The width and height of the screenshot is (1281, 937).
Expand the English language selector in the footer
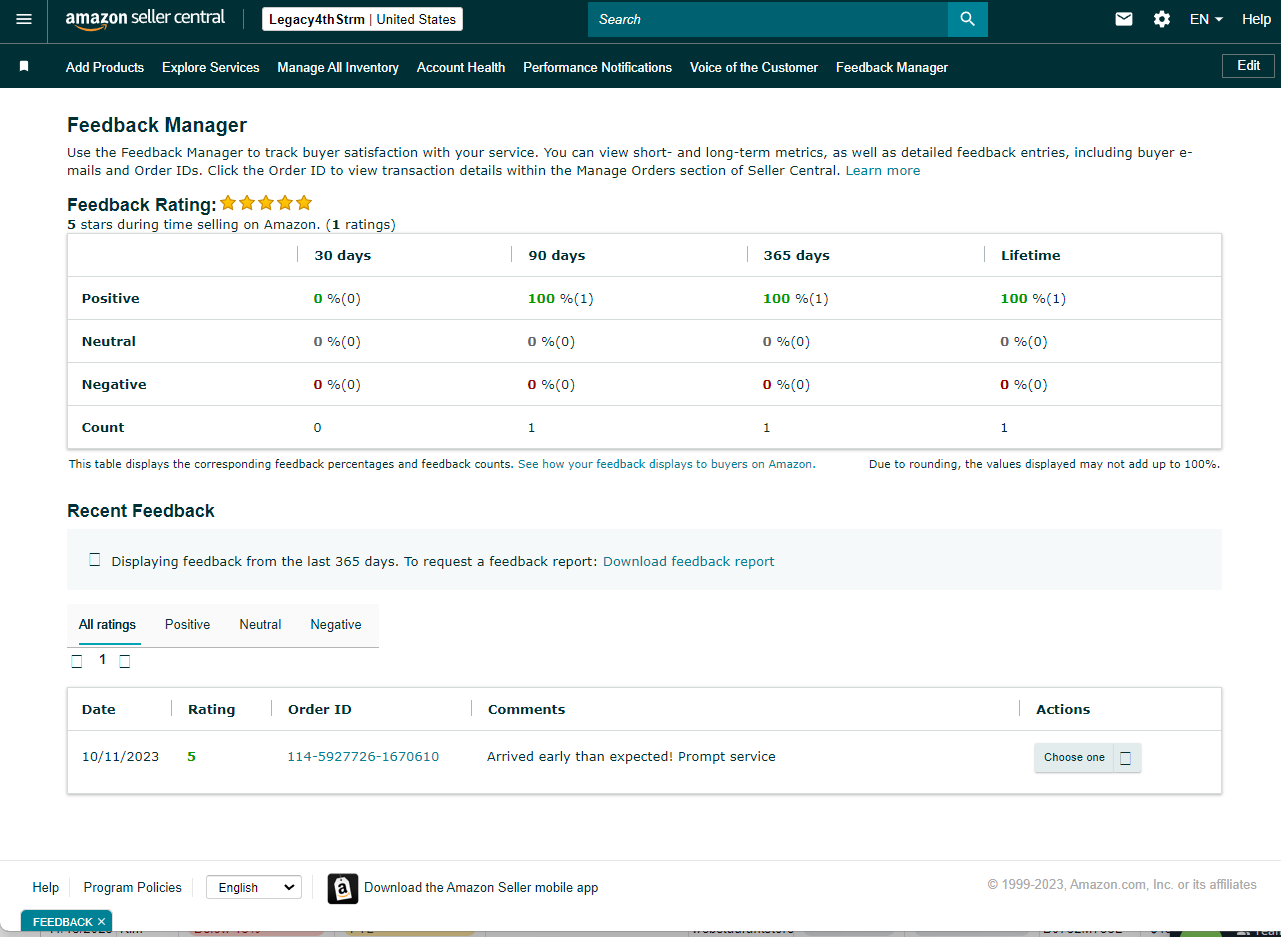(254, 887)
